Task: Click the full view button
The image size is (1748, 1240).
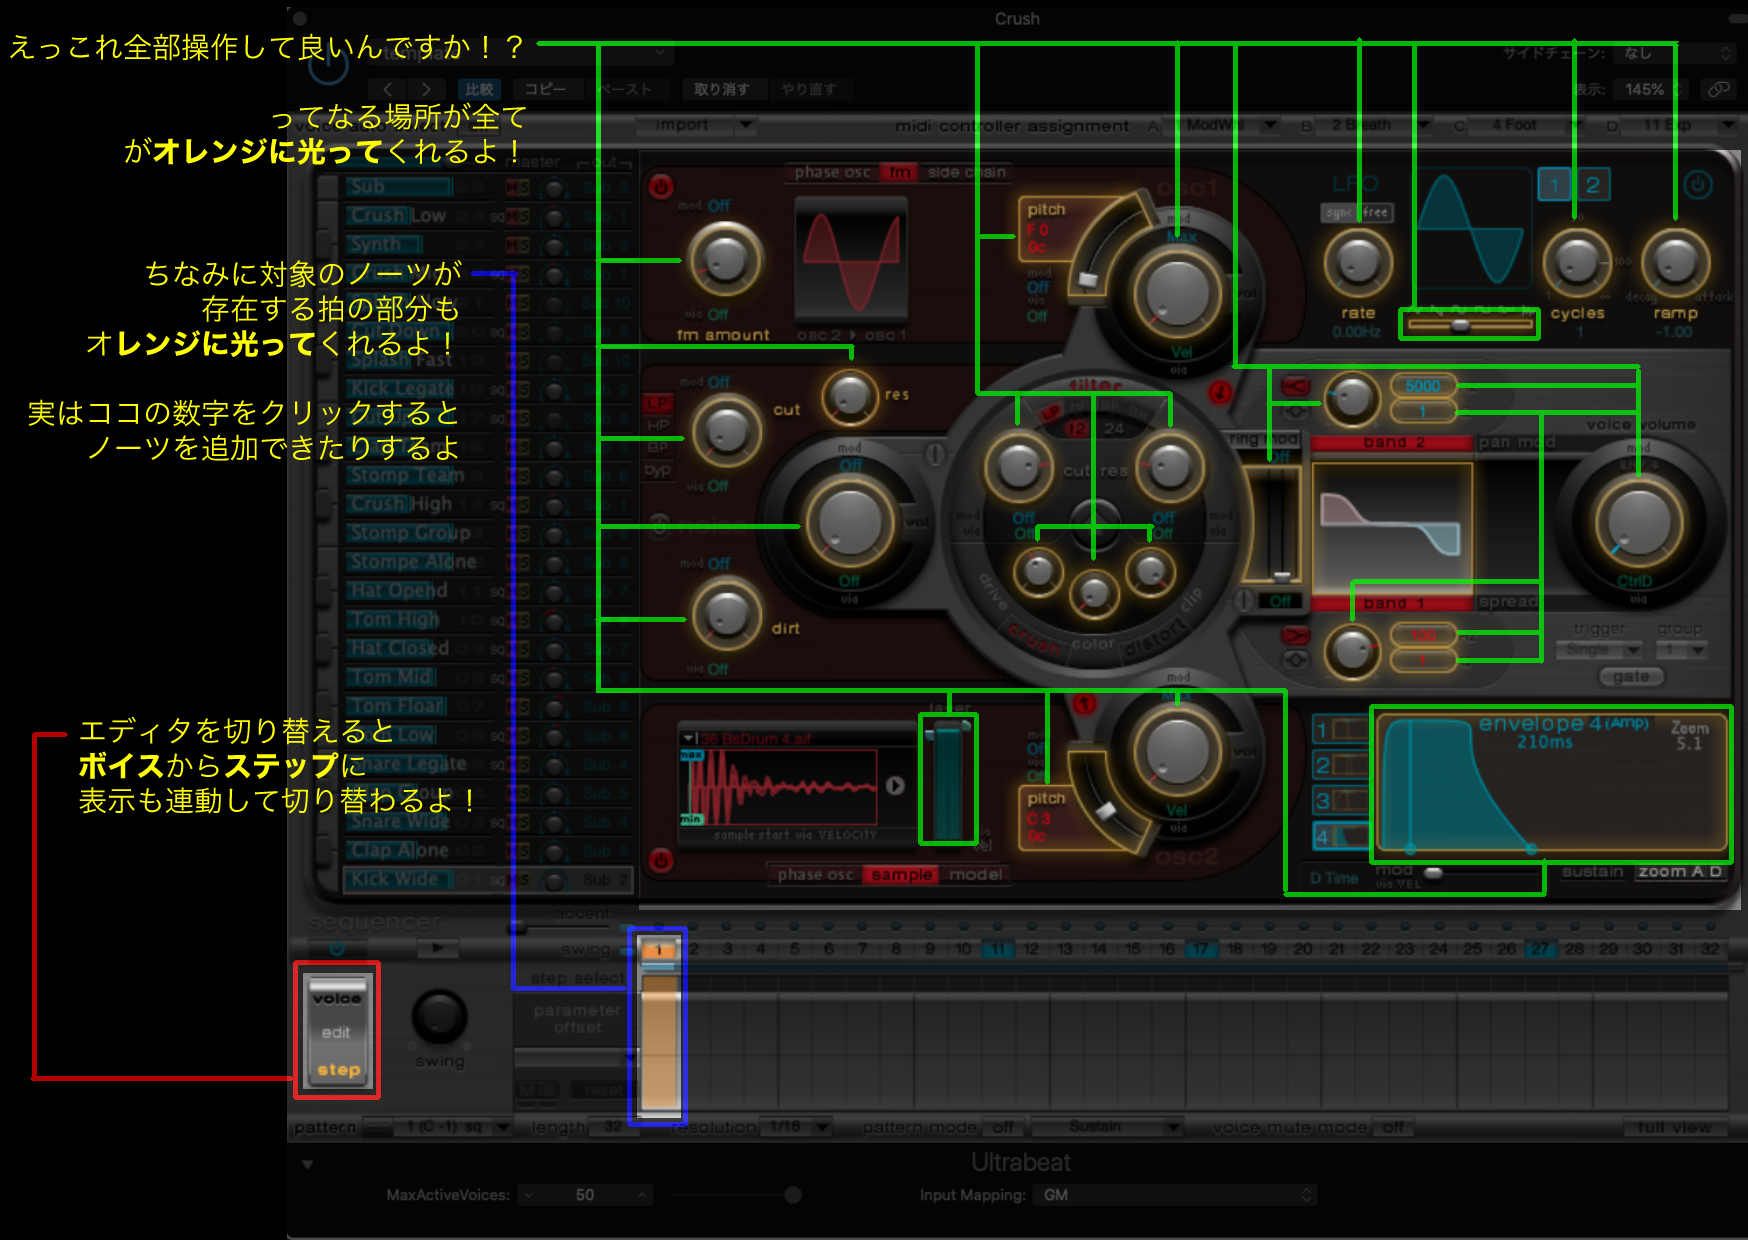Action: tap(1674, 1127)
